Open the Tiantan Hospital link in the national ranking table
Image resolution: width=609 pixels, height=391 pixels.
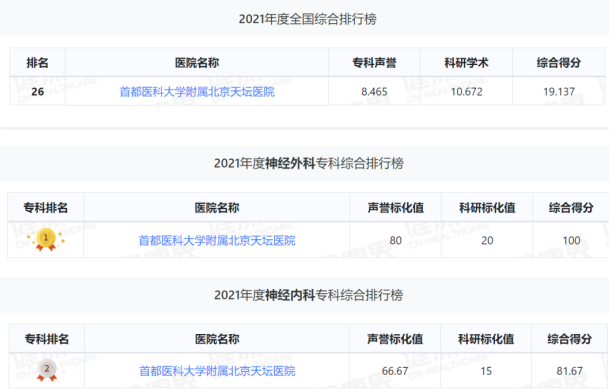point(197,92)
